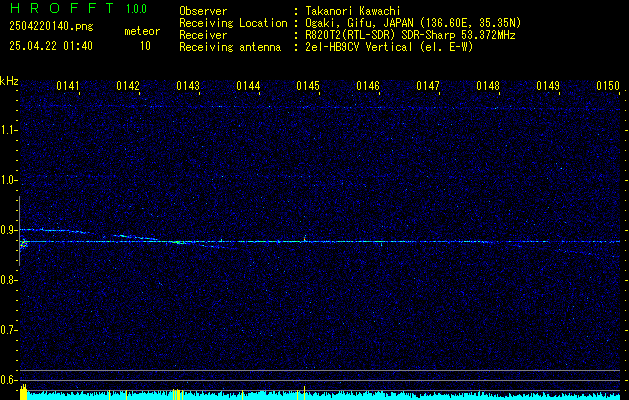The image size is (629, 400).
Task: Click time axis marker 0142
Action: pyautogui.click(x=128, y=86)
